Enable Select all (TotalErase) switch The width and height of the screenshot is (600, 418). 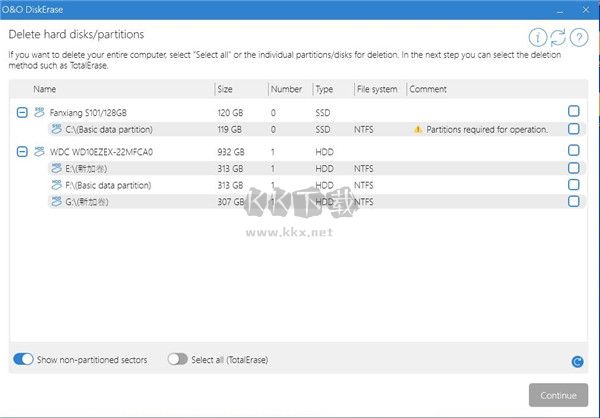(177, 359)
